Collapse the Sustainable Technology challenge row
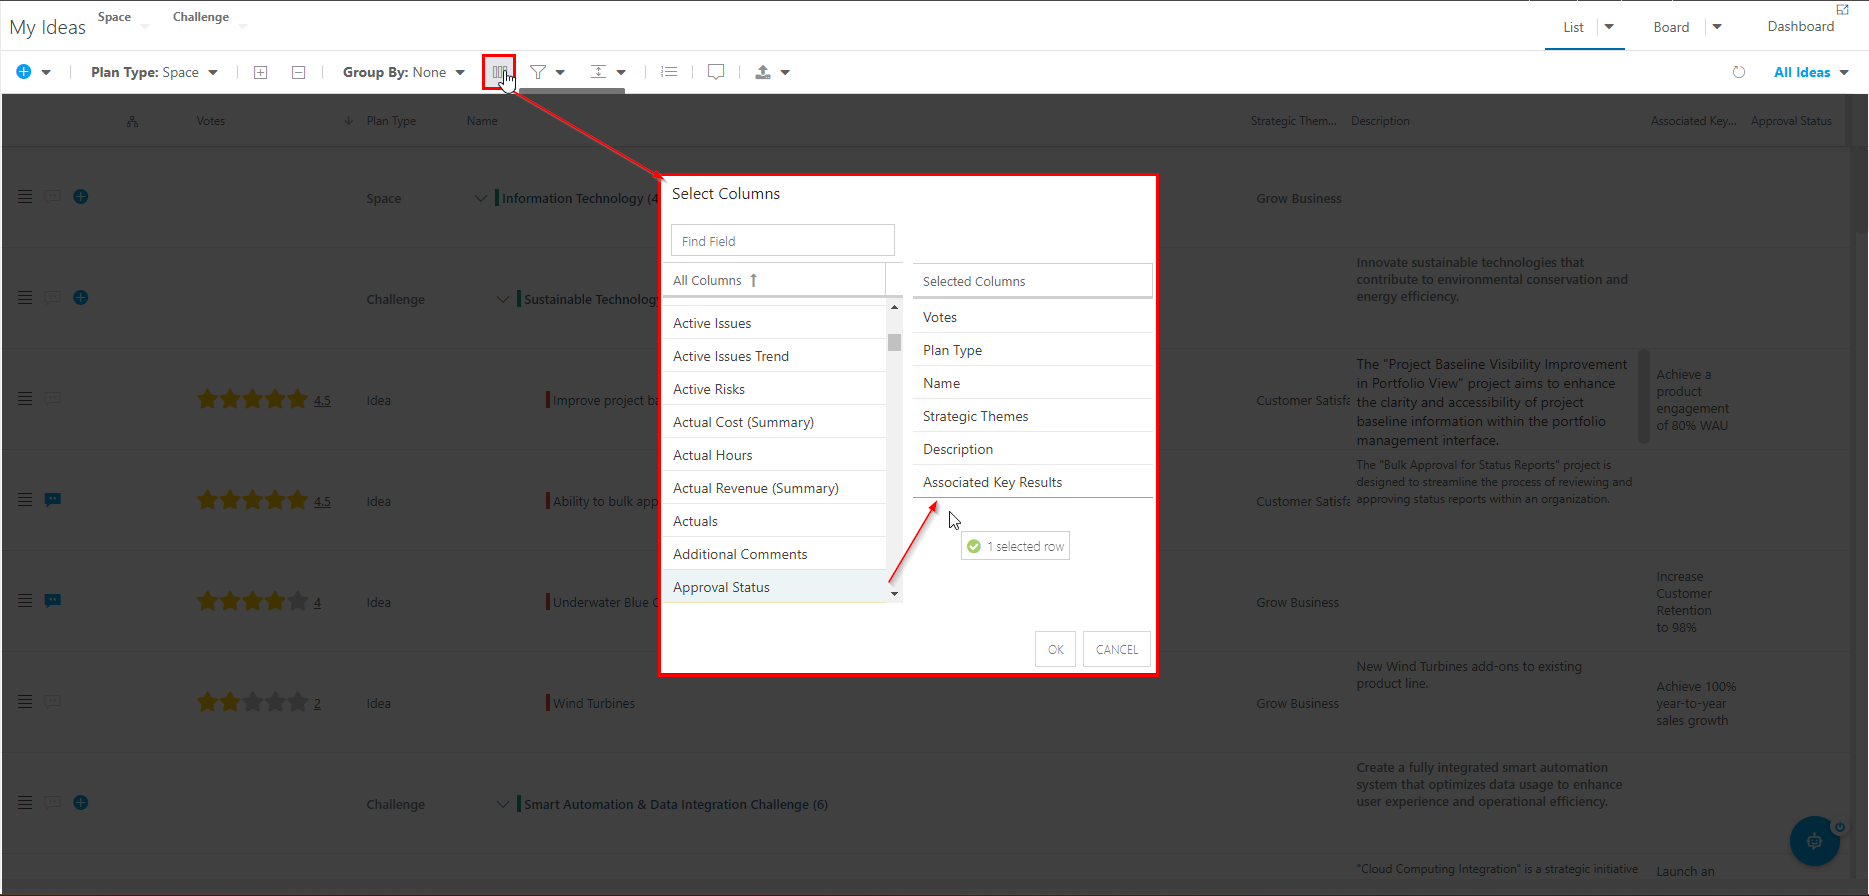This screenshot has height=896, width=1869. [503, 299]
